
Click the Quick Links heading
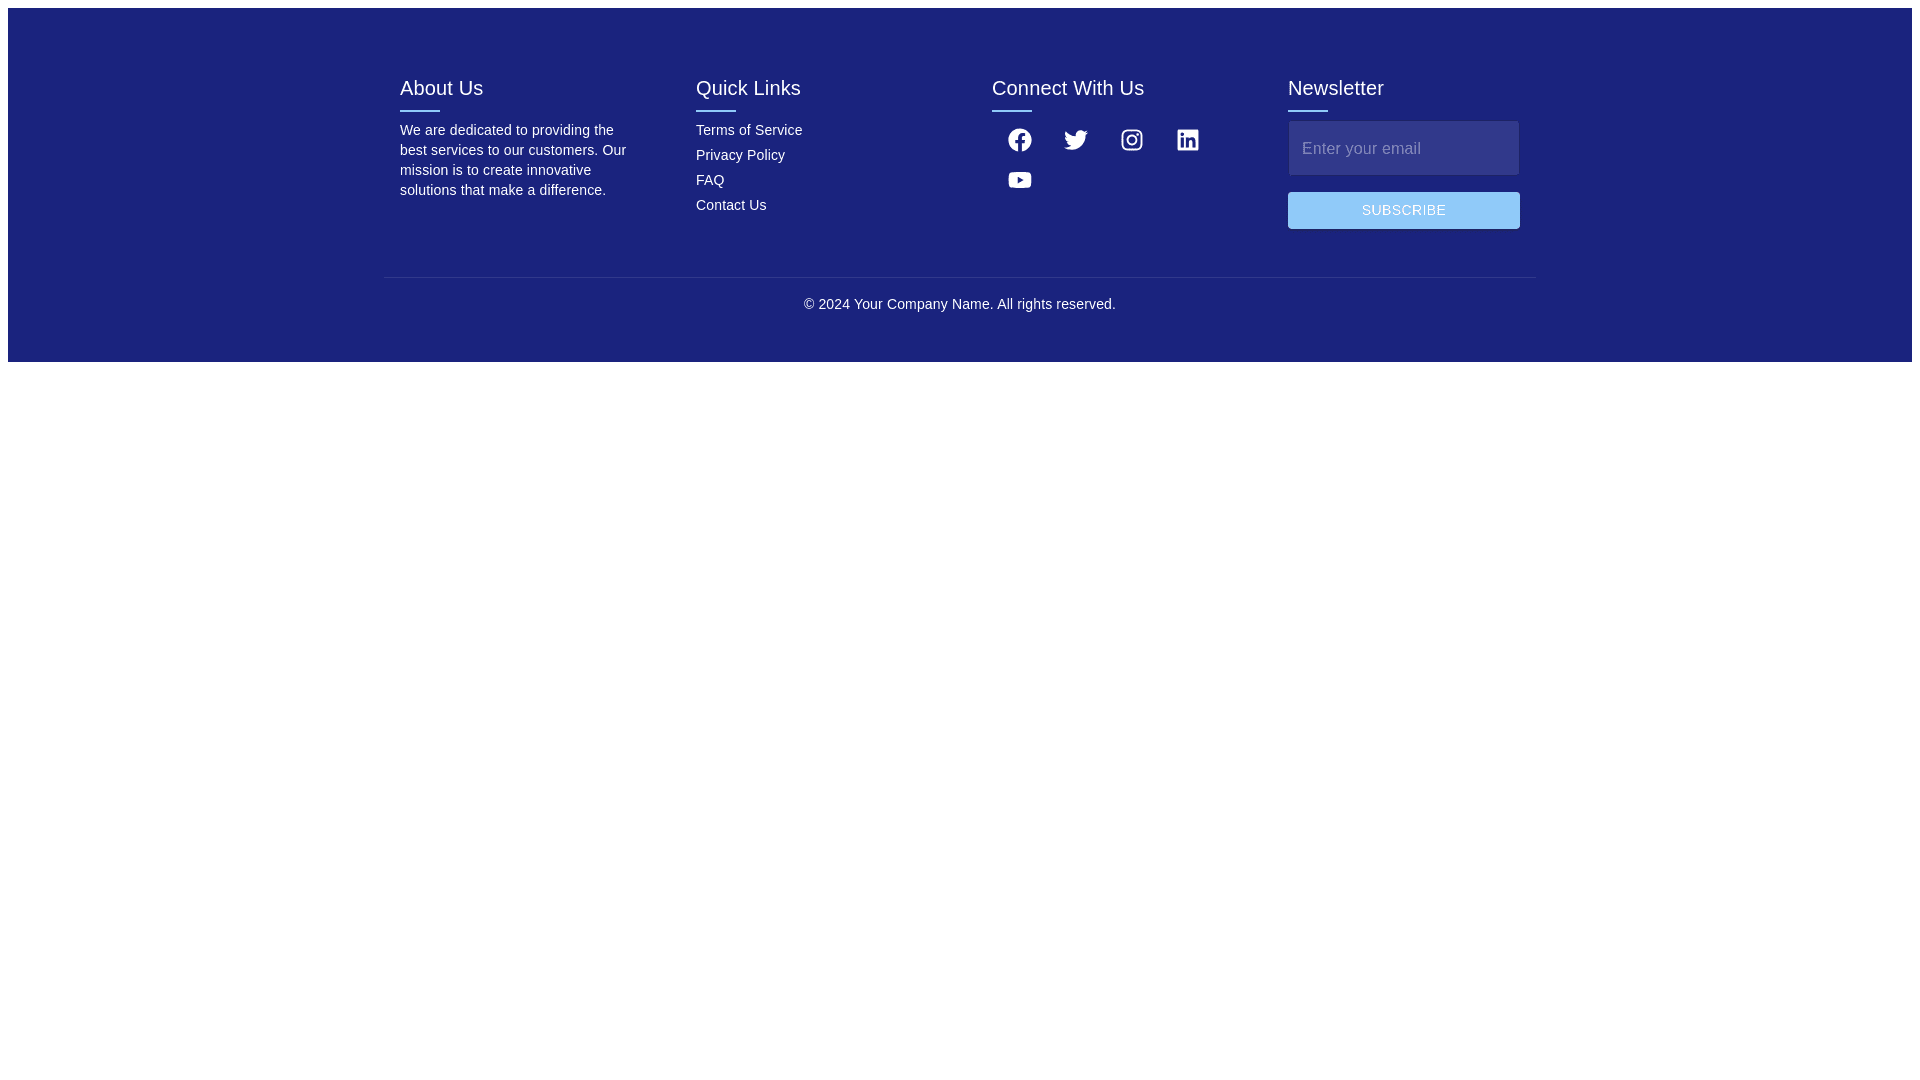pos(748,88)
